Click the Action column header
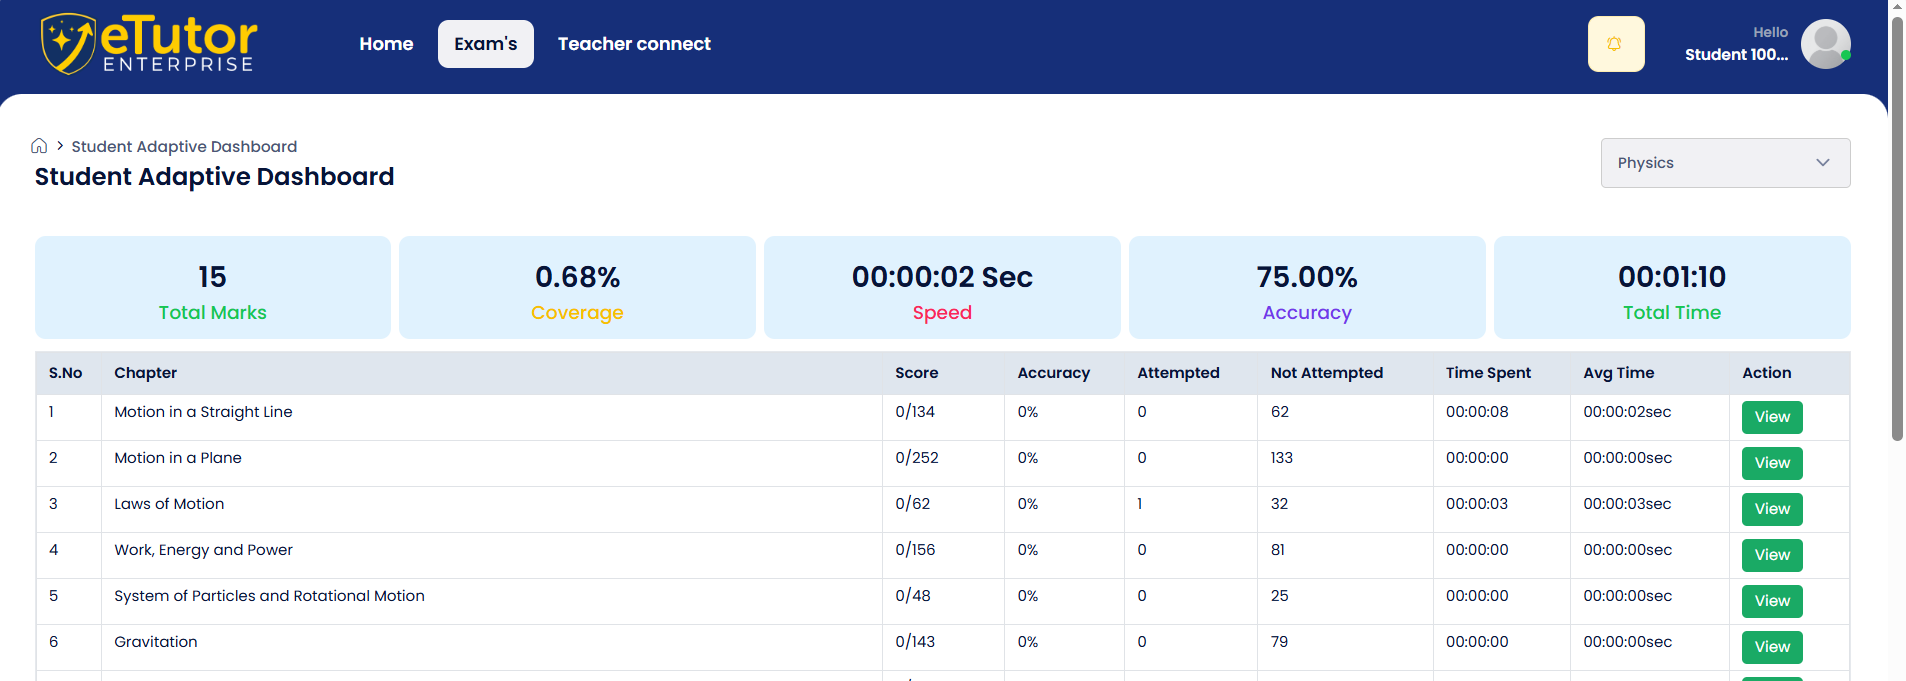This screenshot has width=1906, height=681. point(1767,373)
